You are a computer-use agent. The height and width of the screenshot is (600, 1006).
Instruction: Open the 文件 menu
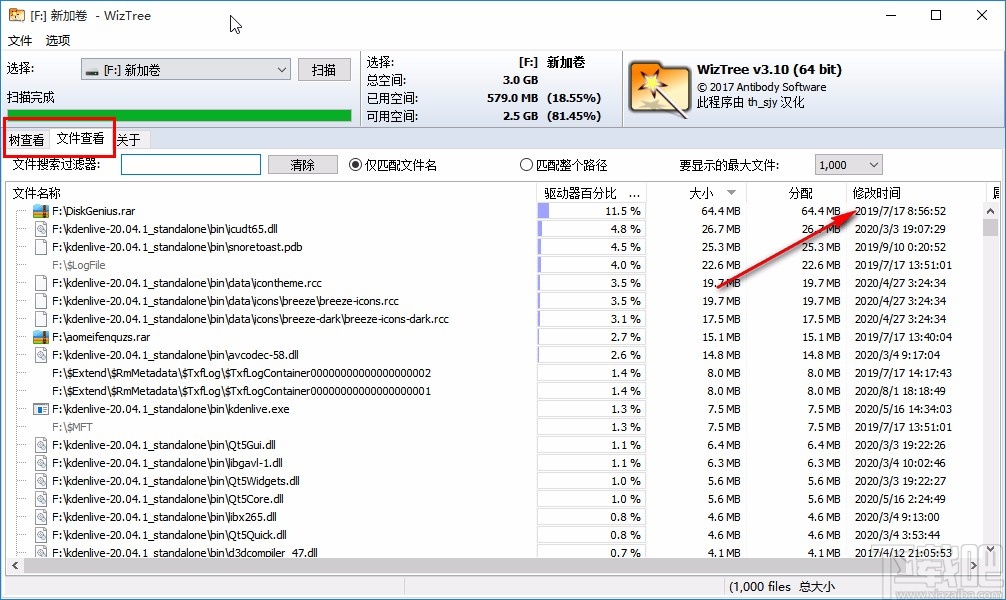pos(20,40)
